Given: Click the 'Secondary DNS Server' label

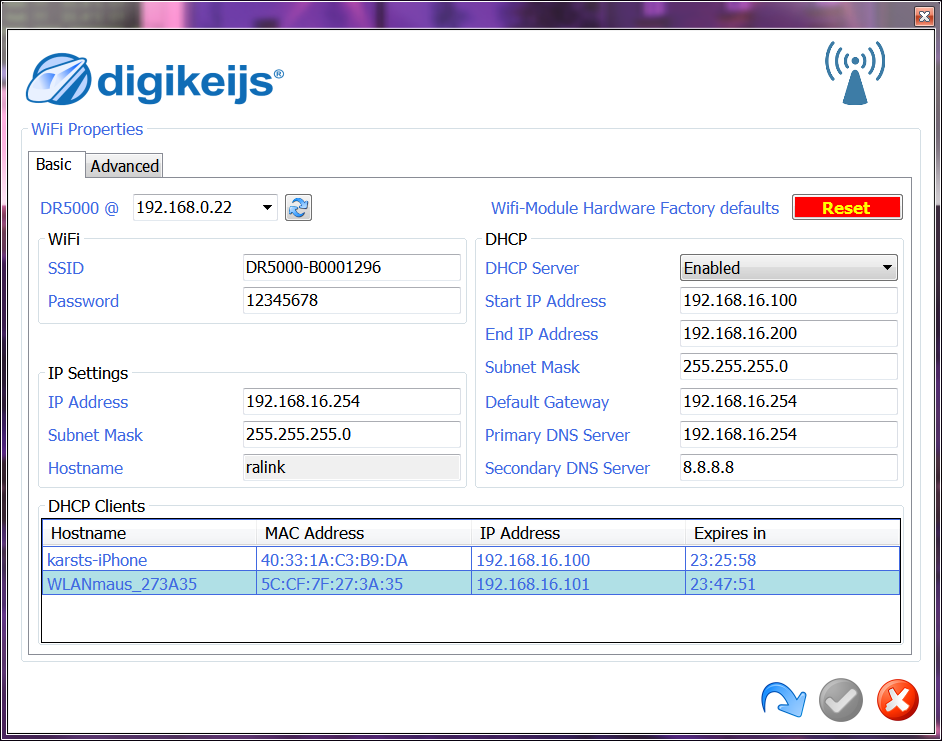Looking at the screenshot, I should (567, 468).
